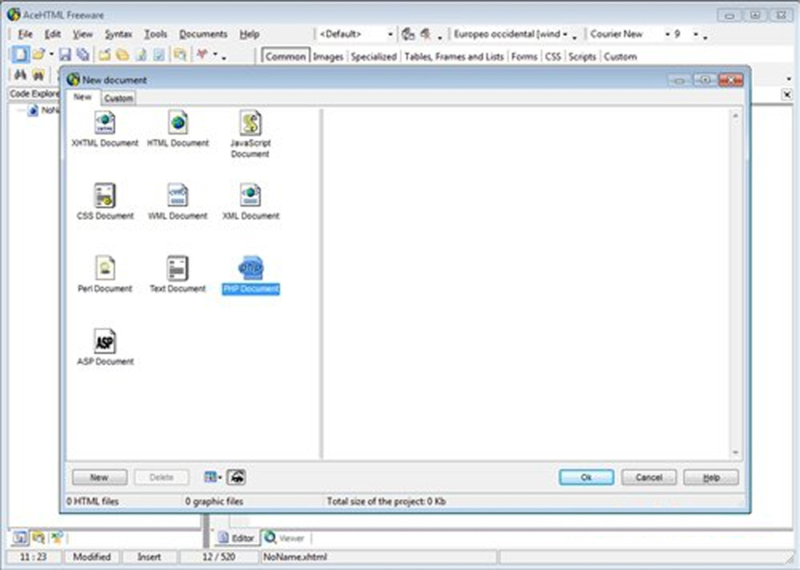Open the Help menu

click(249, 34)
